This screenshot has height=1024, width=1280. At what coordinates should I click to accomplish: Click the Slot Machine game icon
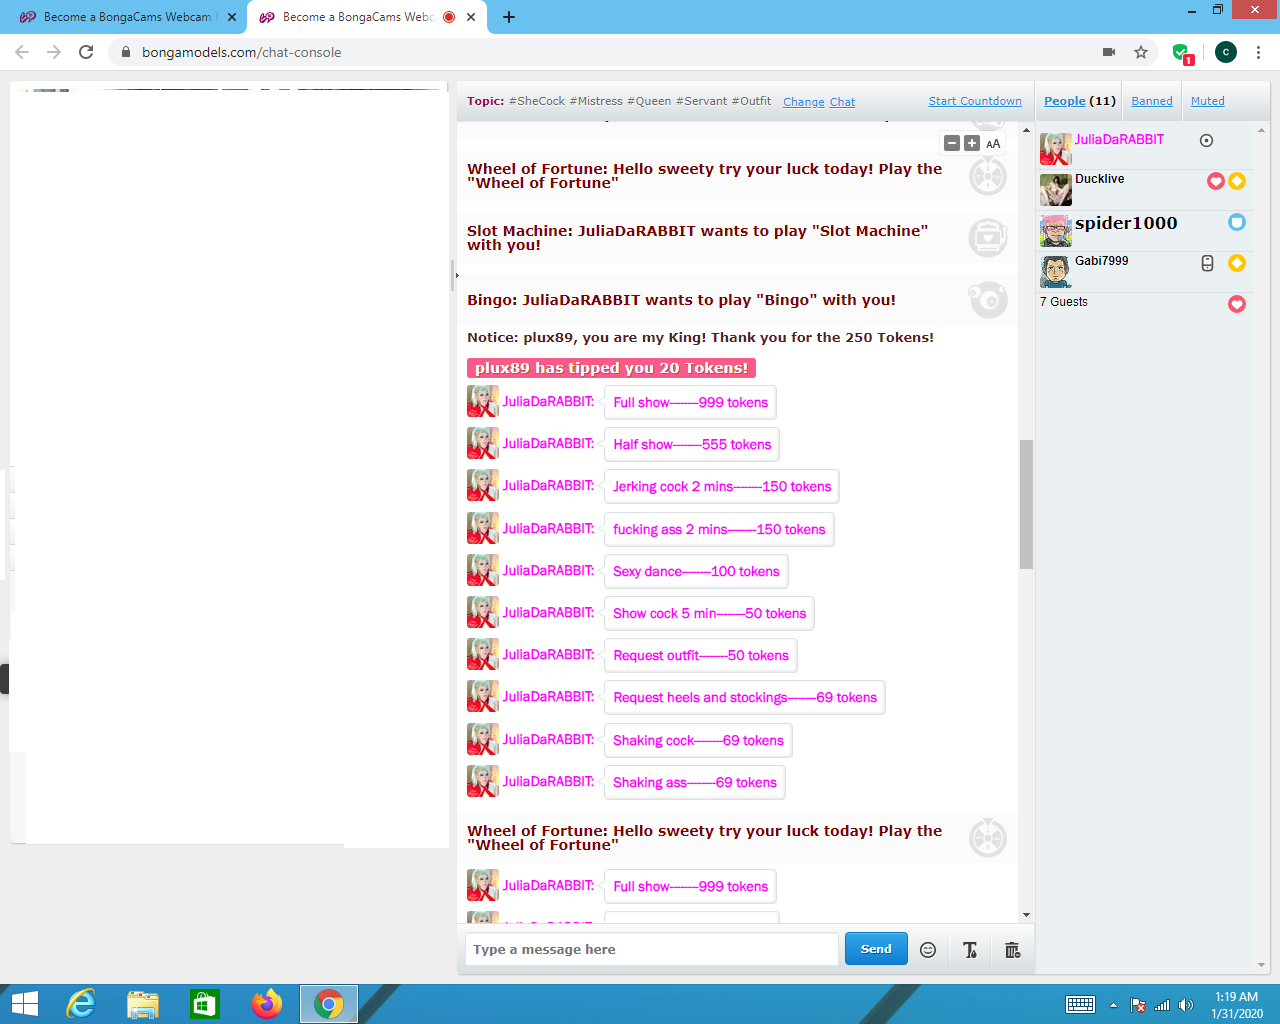[987, 238]
